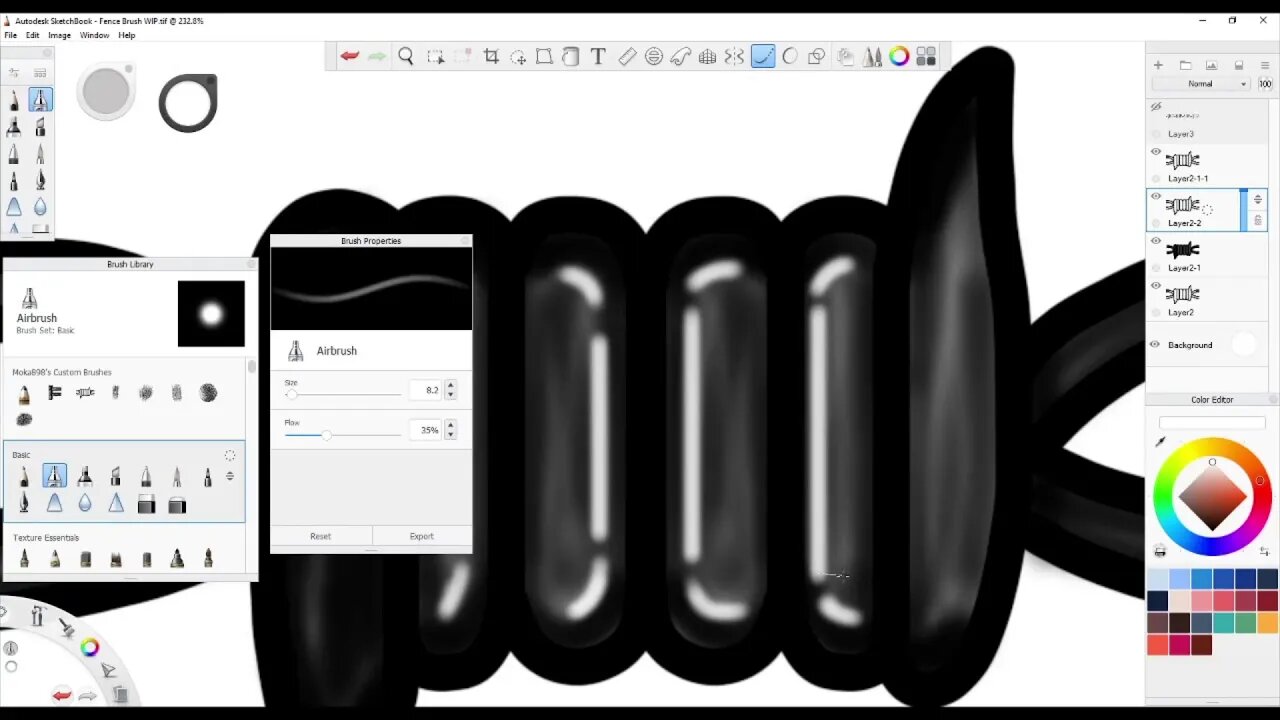Decrease brush Flow with the down arrow
The height and width of the screenshot is (720, 1280).
point(450,434)
